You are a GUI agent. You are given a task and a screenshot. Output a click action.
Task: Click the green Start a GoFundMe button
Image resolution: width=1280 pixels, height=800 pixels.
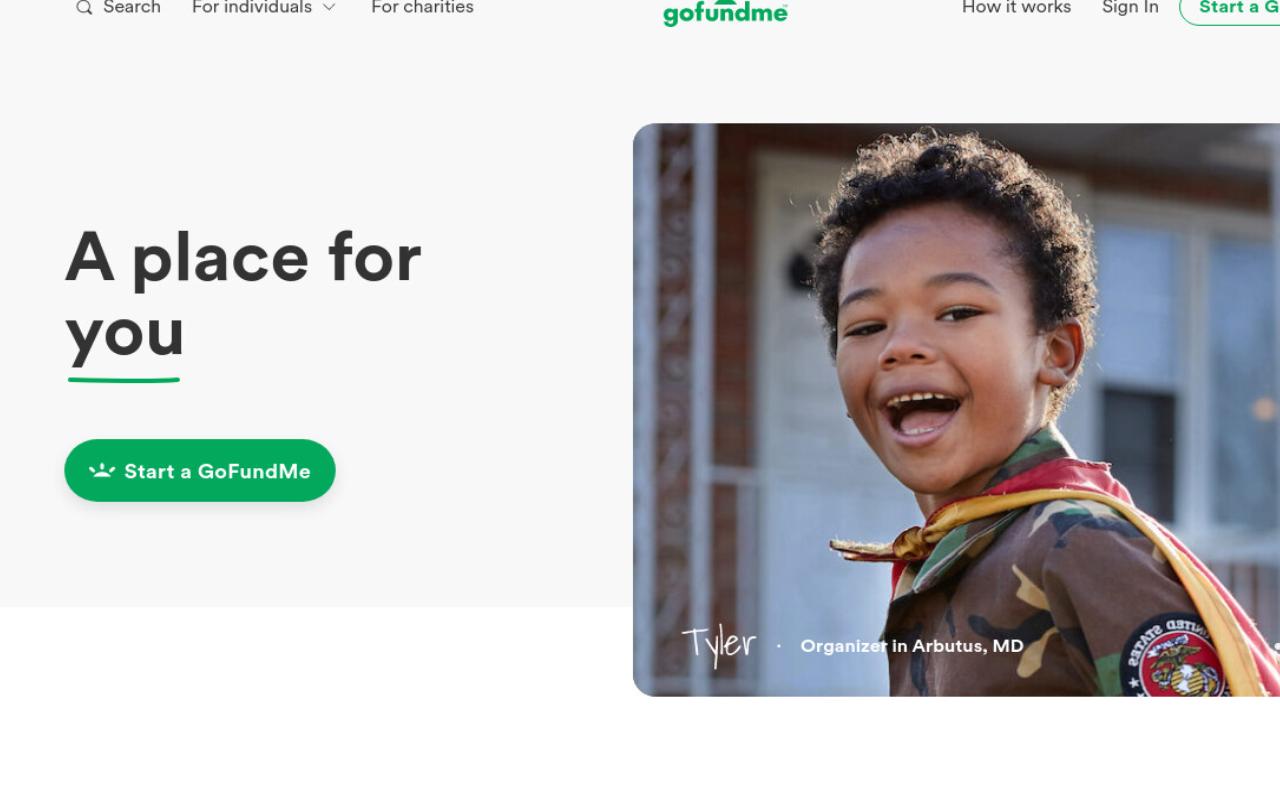200,471
